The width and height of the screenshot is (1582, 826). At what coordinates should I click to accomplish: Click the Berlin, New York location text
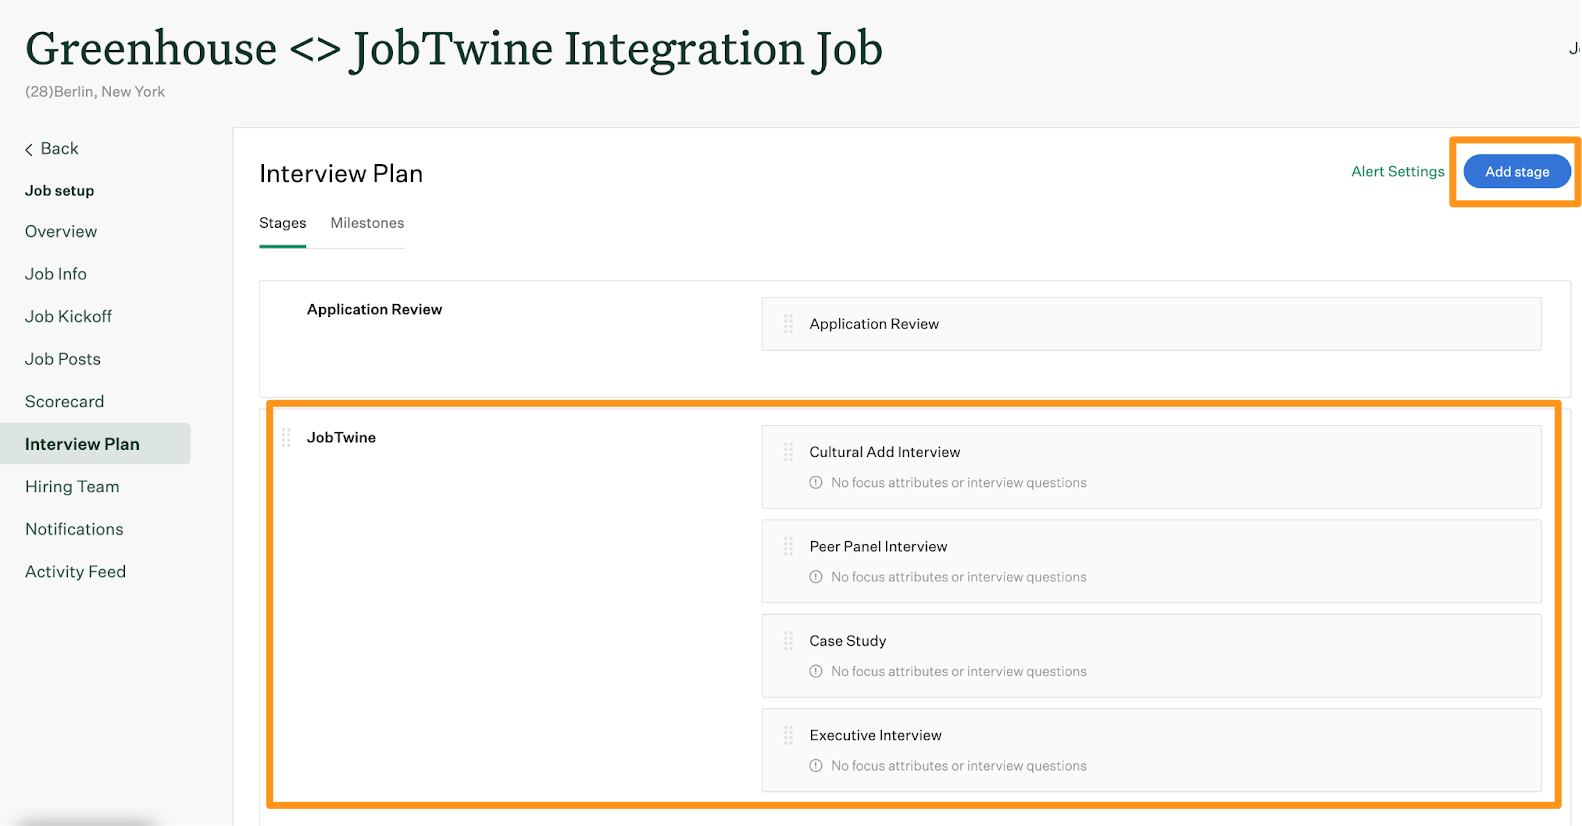[95, 92]
